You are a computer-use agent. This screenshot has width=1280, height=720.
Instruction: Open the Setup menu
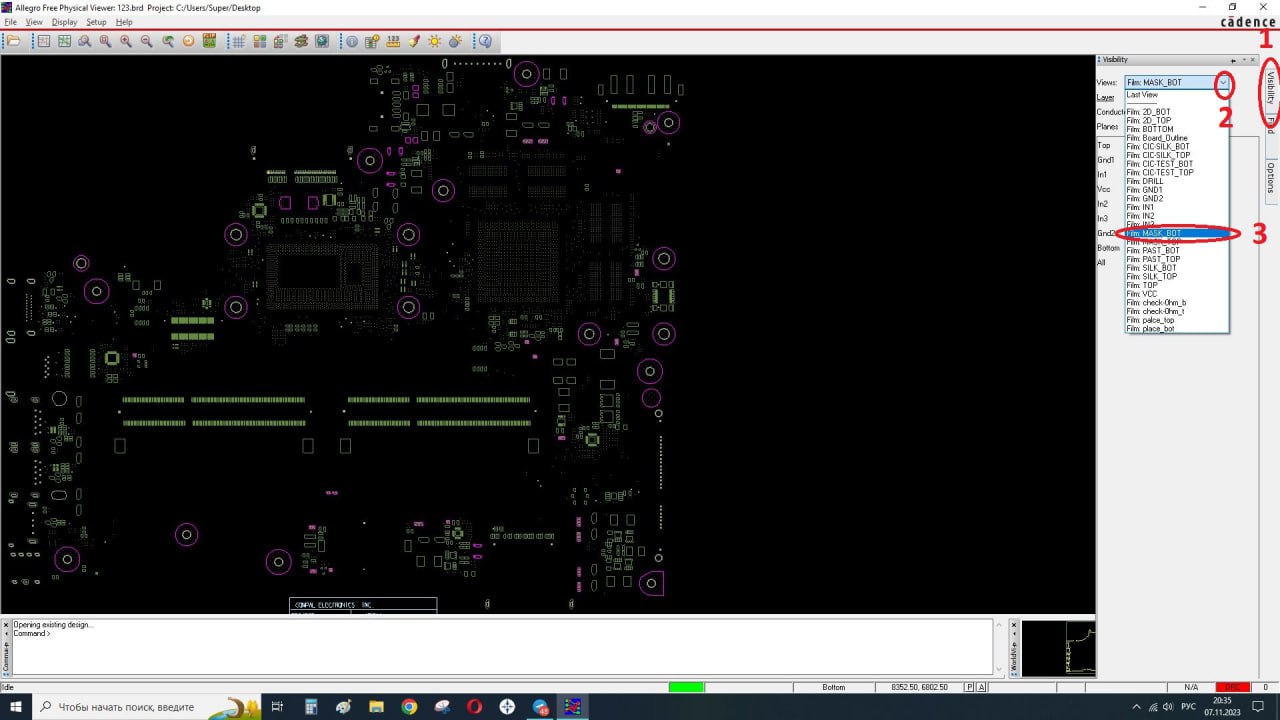pyautogui.click(x=96, y=22)
